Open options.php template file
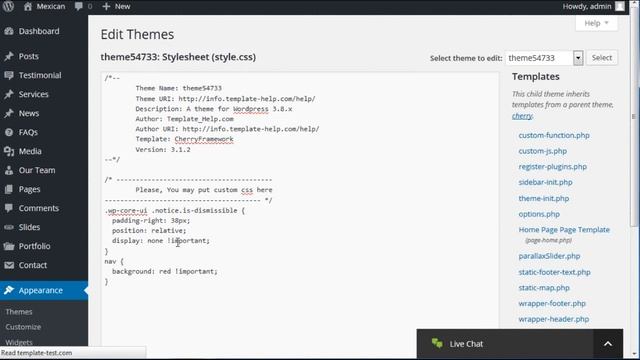The height and width of the screenshot is (360, 640). tap(539, 214)
